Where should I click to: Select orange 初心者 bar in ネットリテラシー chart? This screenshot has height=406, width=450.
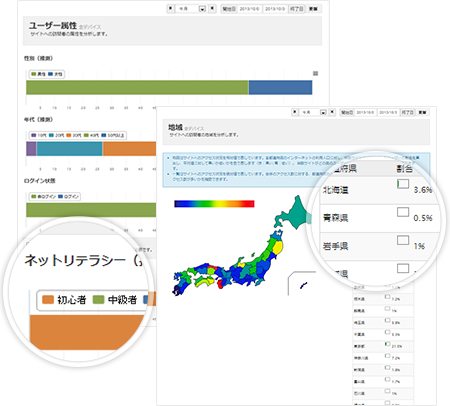tap(87, 333)
